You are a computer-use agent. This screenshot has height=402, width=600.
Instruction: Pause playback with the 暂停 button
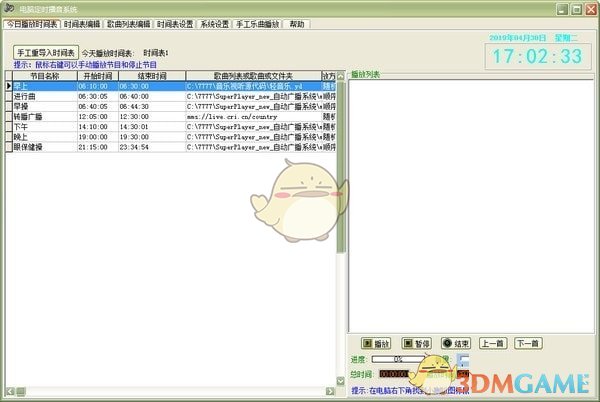[x=413, y=343]
